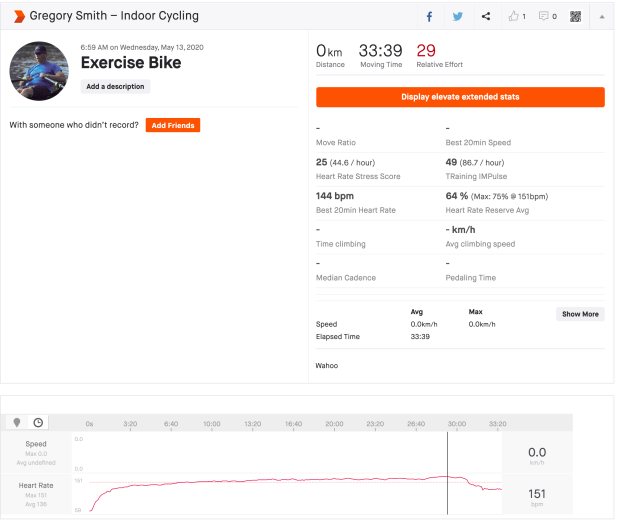Open athlete profile photo

[x=39, y=71]
